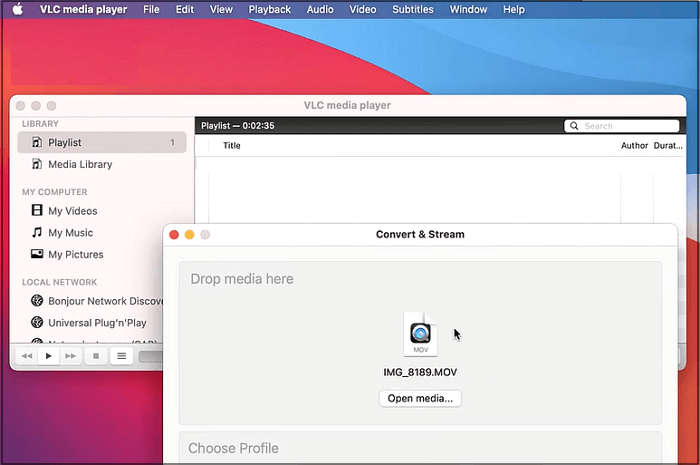Open My Music in the sidebar

point(70,233)
